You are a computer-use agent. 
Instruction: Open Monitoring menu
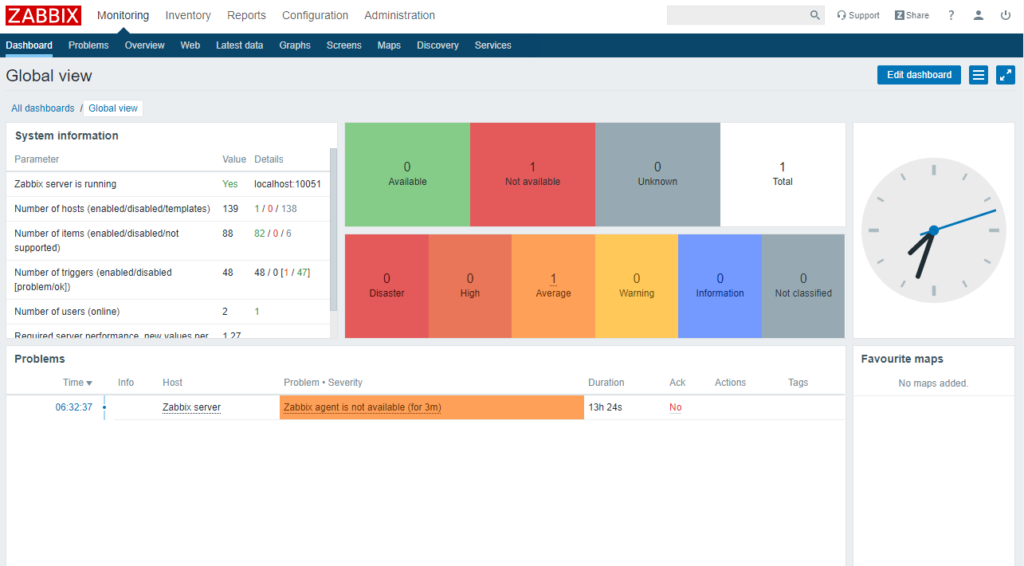click(x=123, y=15)
